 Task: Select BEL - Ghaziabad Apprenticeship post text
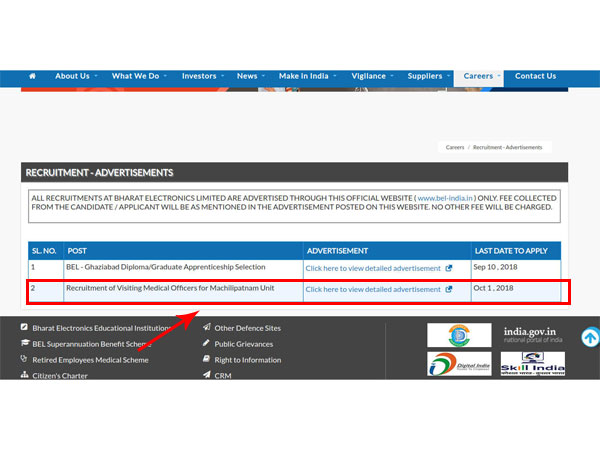click(x=166, y=267)
